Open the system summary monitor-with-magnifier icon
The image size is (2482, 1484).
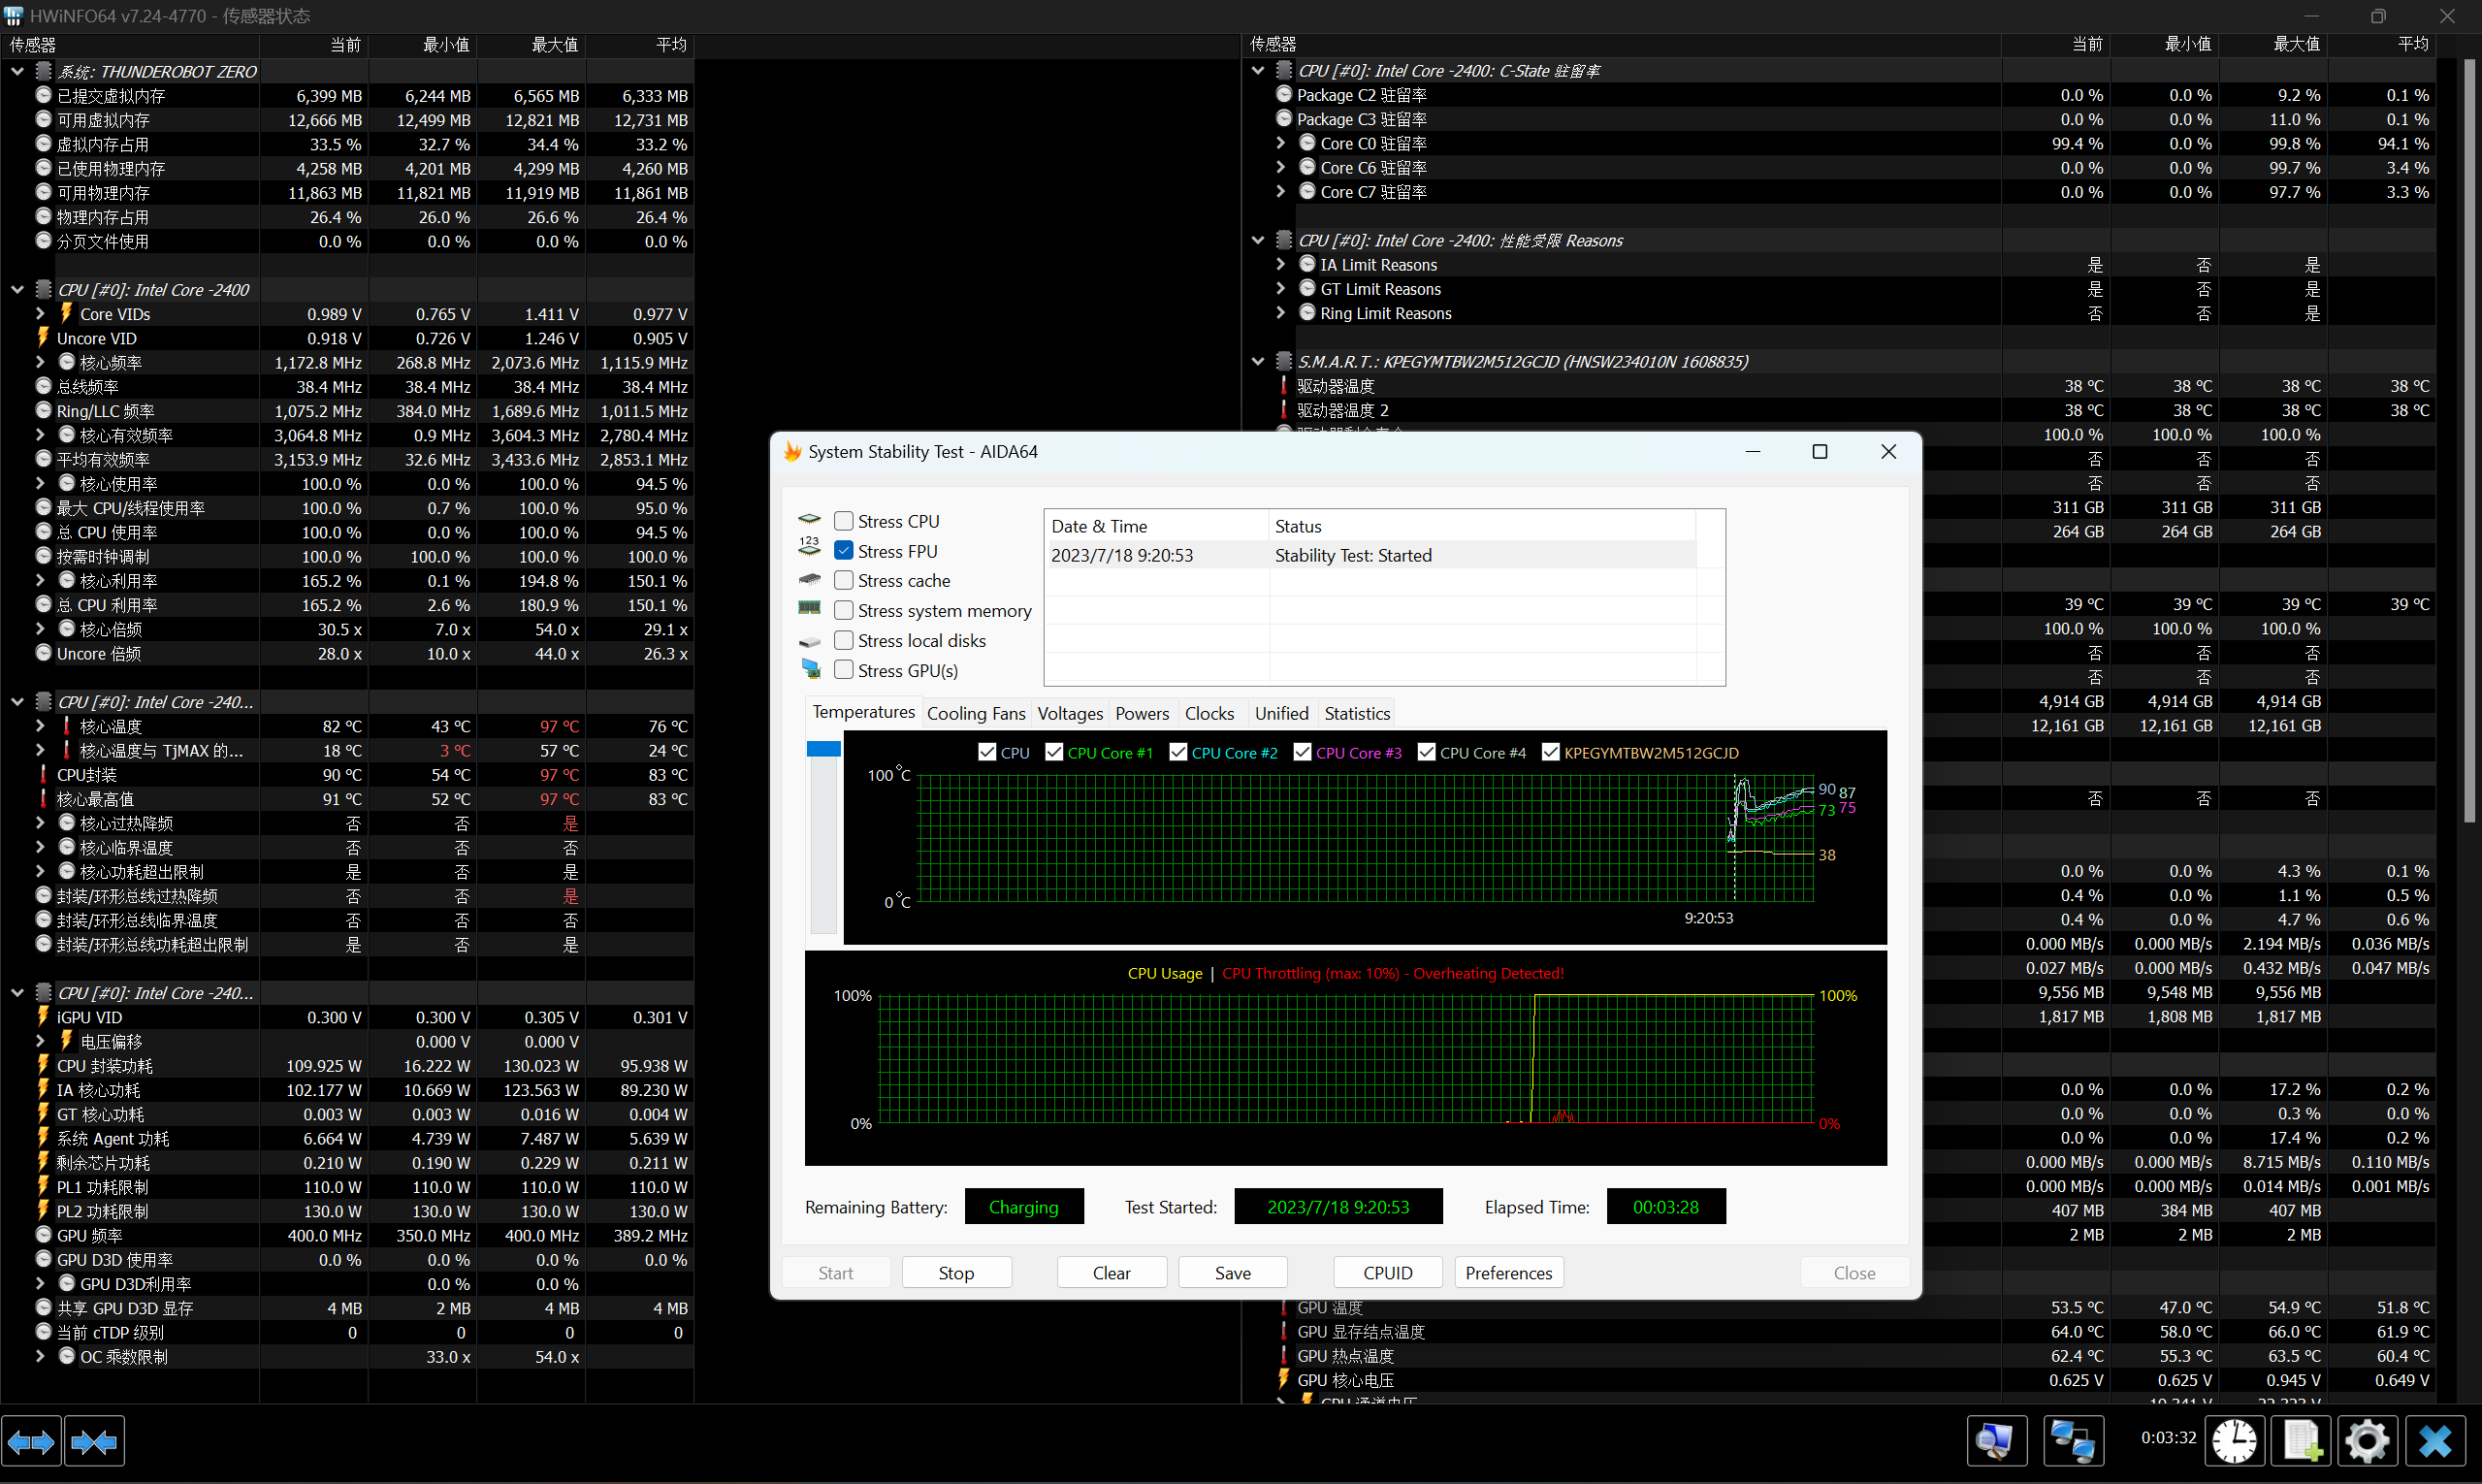pyautogui.click(x=1996, y=1441)
